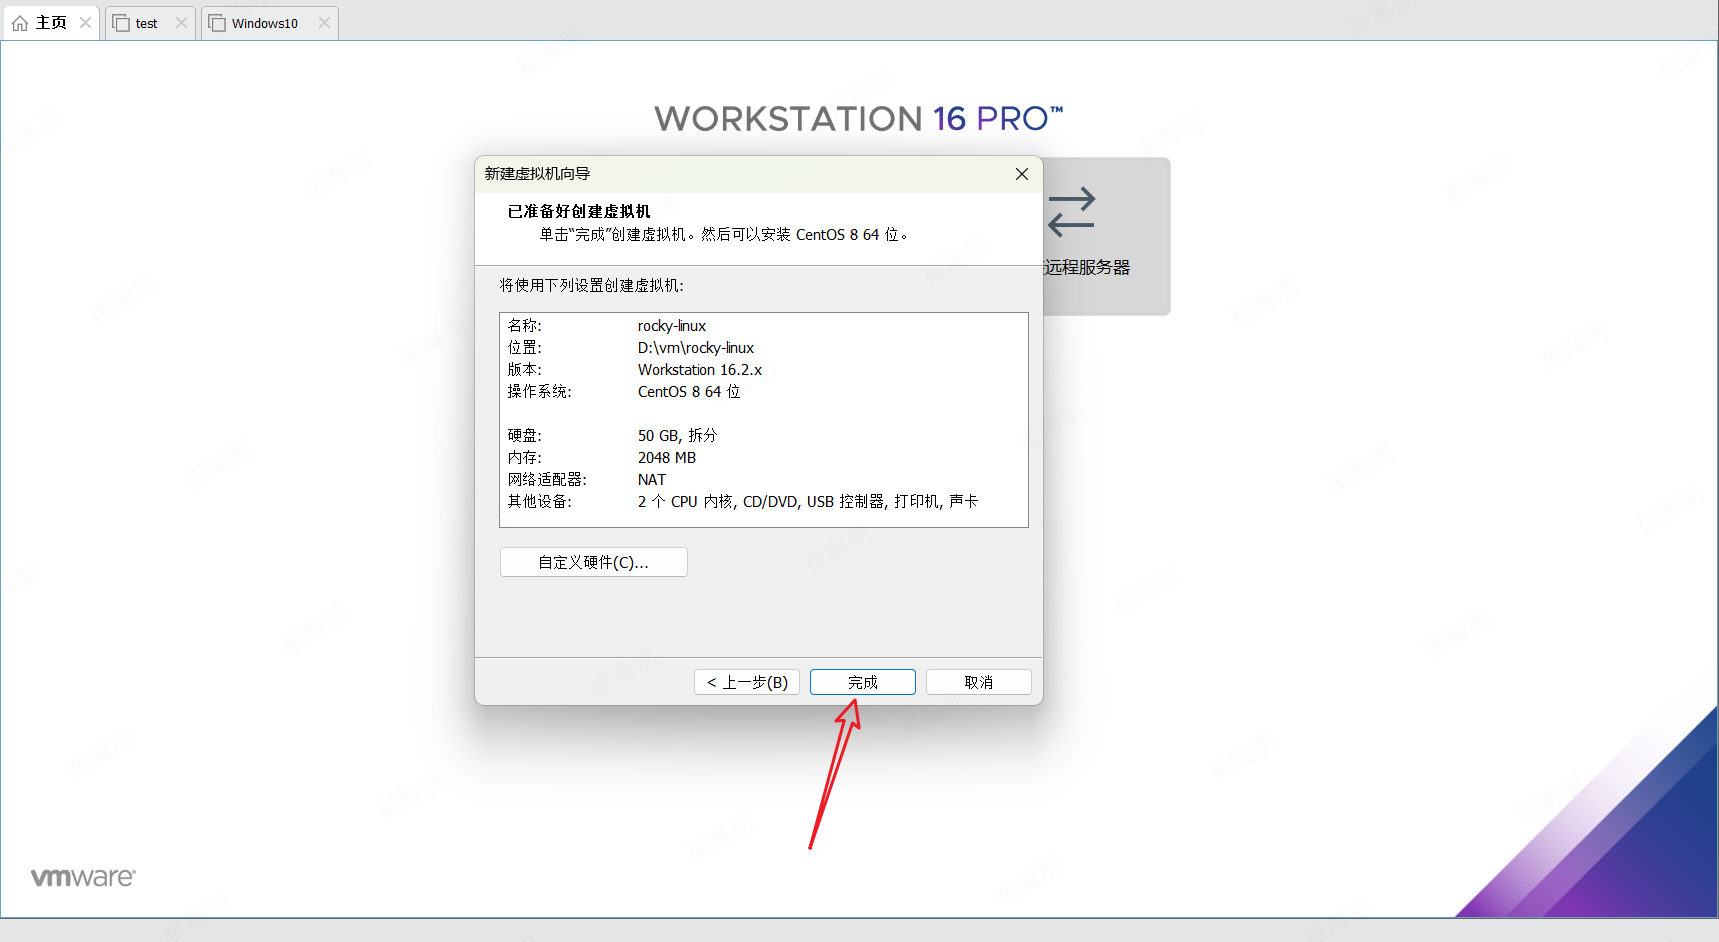Click the 版本: label in settings list
This screenshot has height=942, width=1719.
click(x=525, y=370)
